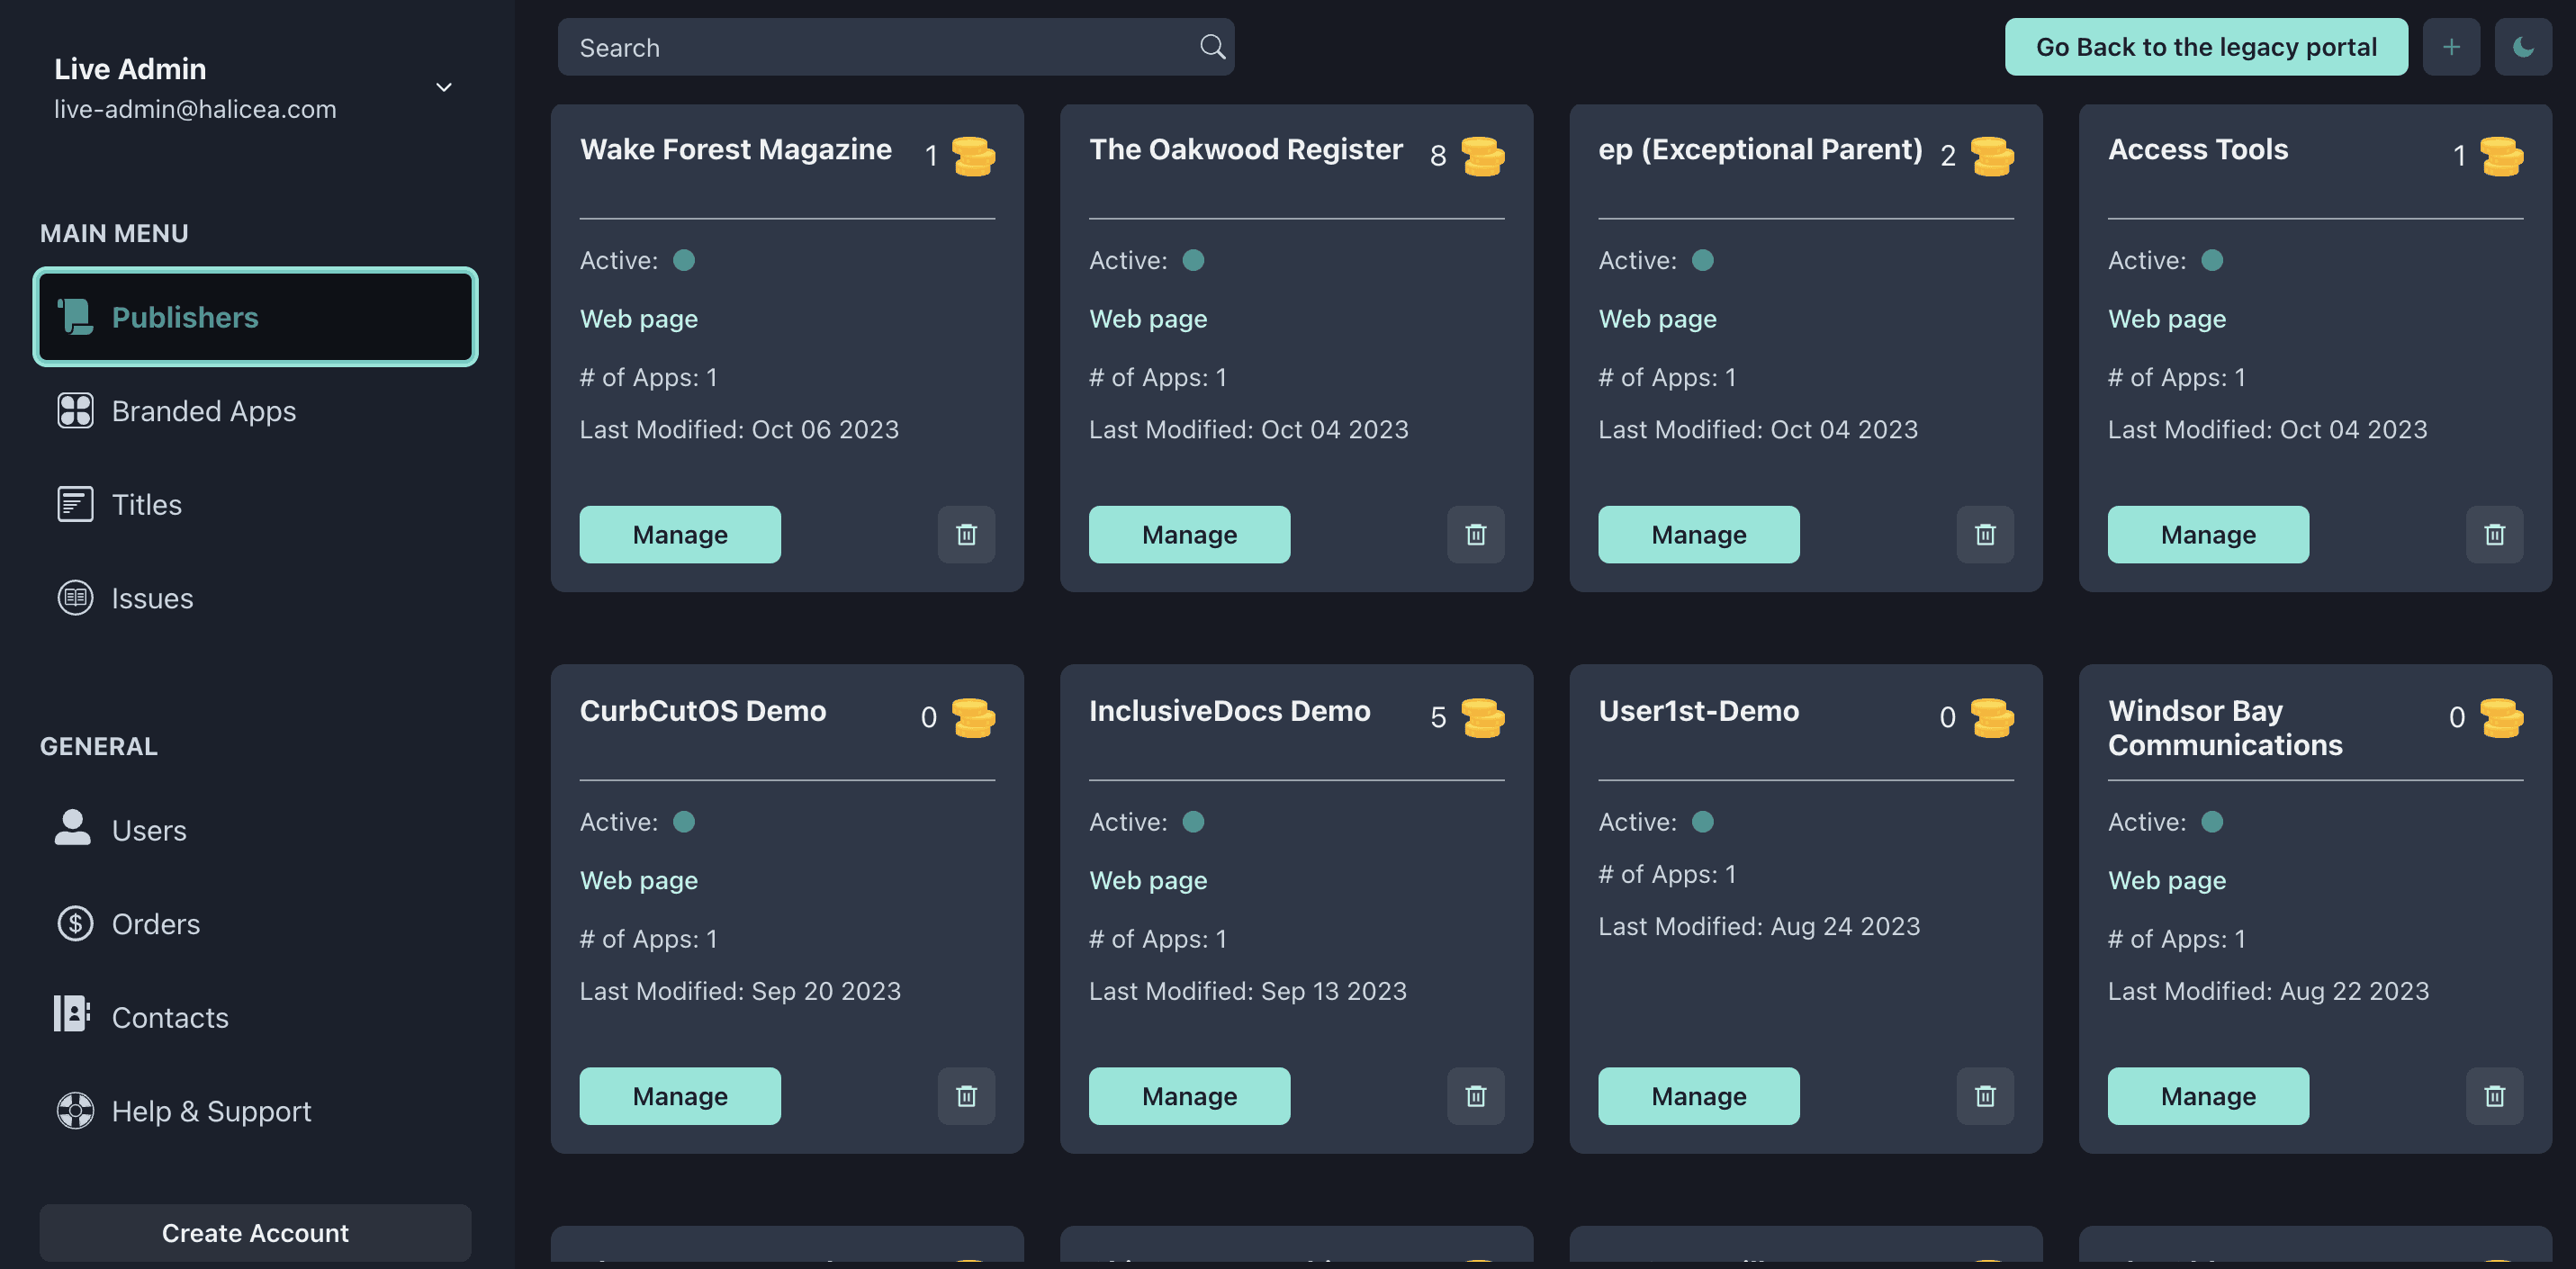Open Titles in the main menu
Screen dimensions: 2576x1269
(x=146, y=505)
